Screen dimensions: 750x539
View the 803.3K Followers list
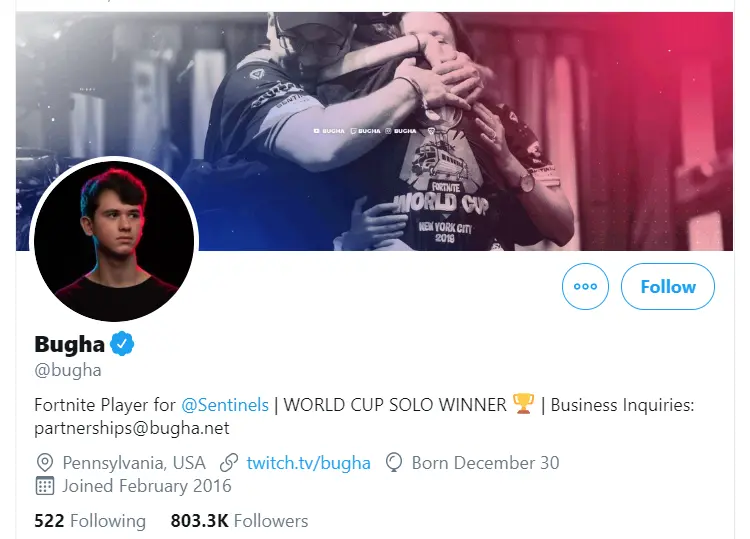click(239, 521)
